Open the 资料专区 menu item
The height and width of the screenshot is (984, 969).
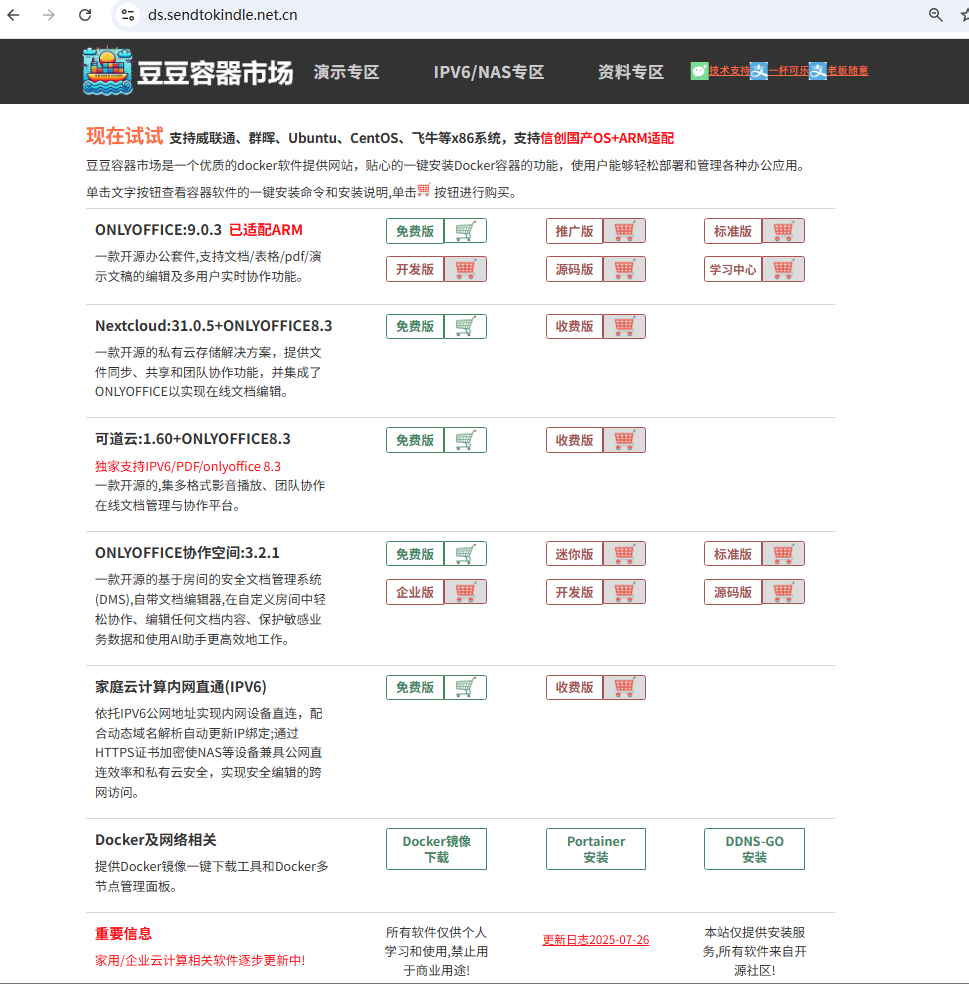pos(631,72)
